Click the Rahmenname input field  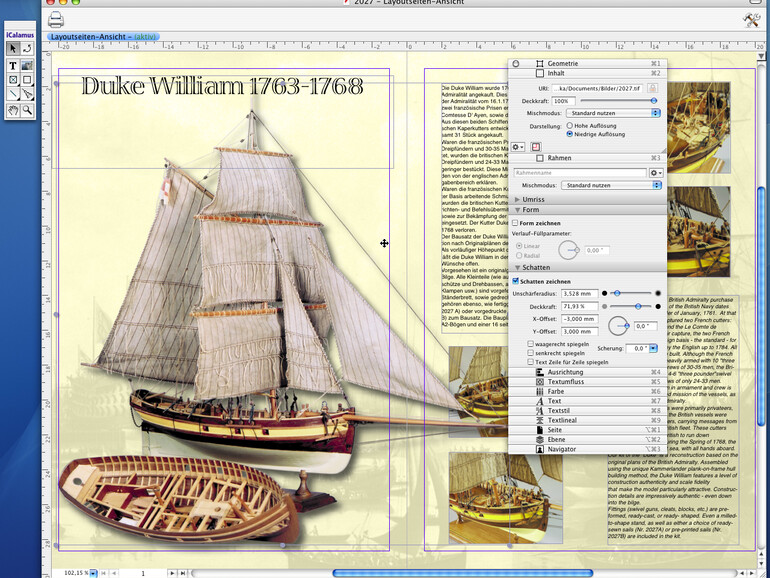click(580, 173)
